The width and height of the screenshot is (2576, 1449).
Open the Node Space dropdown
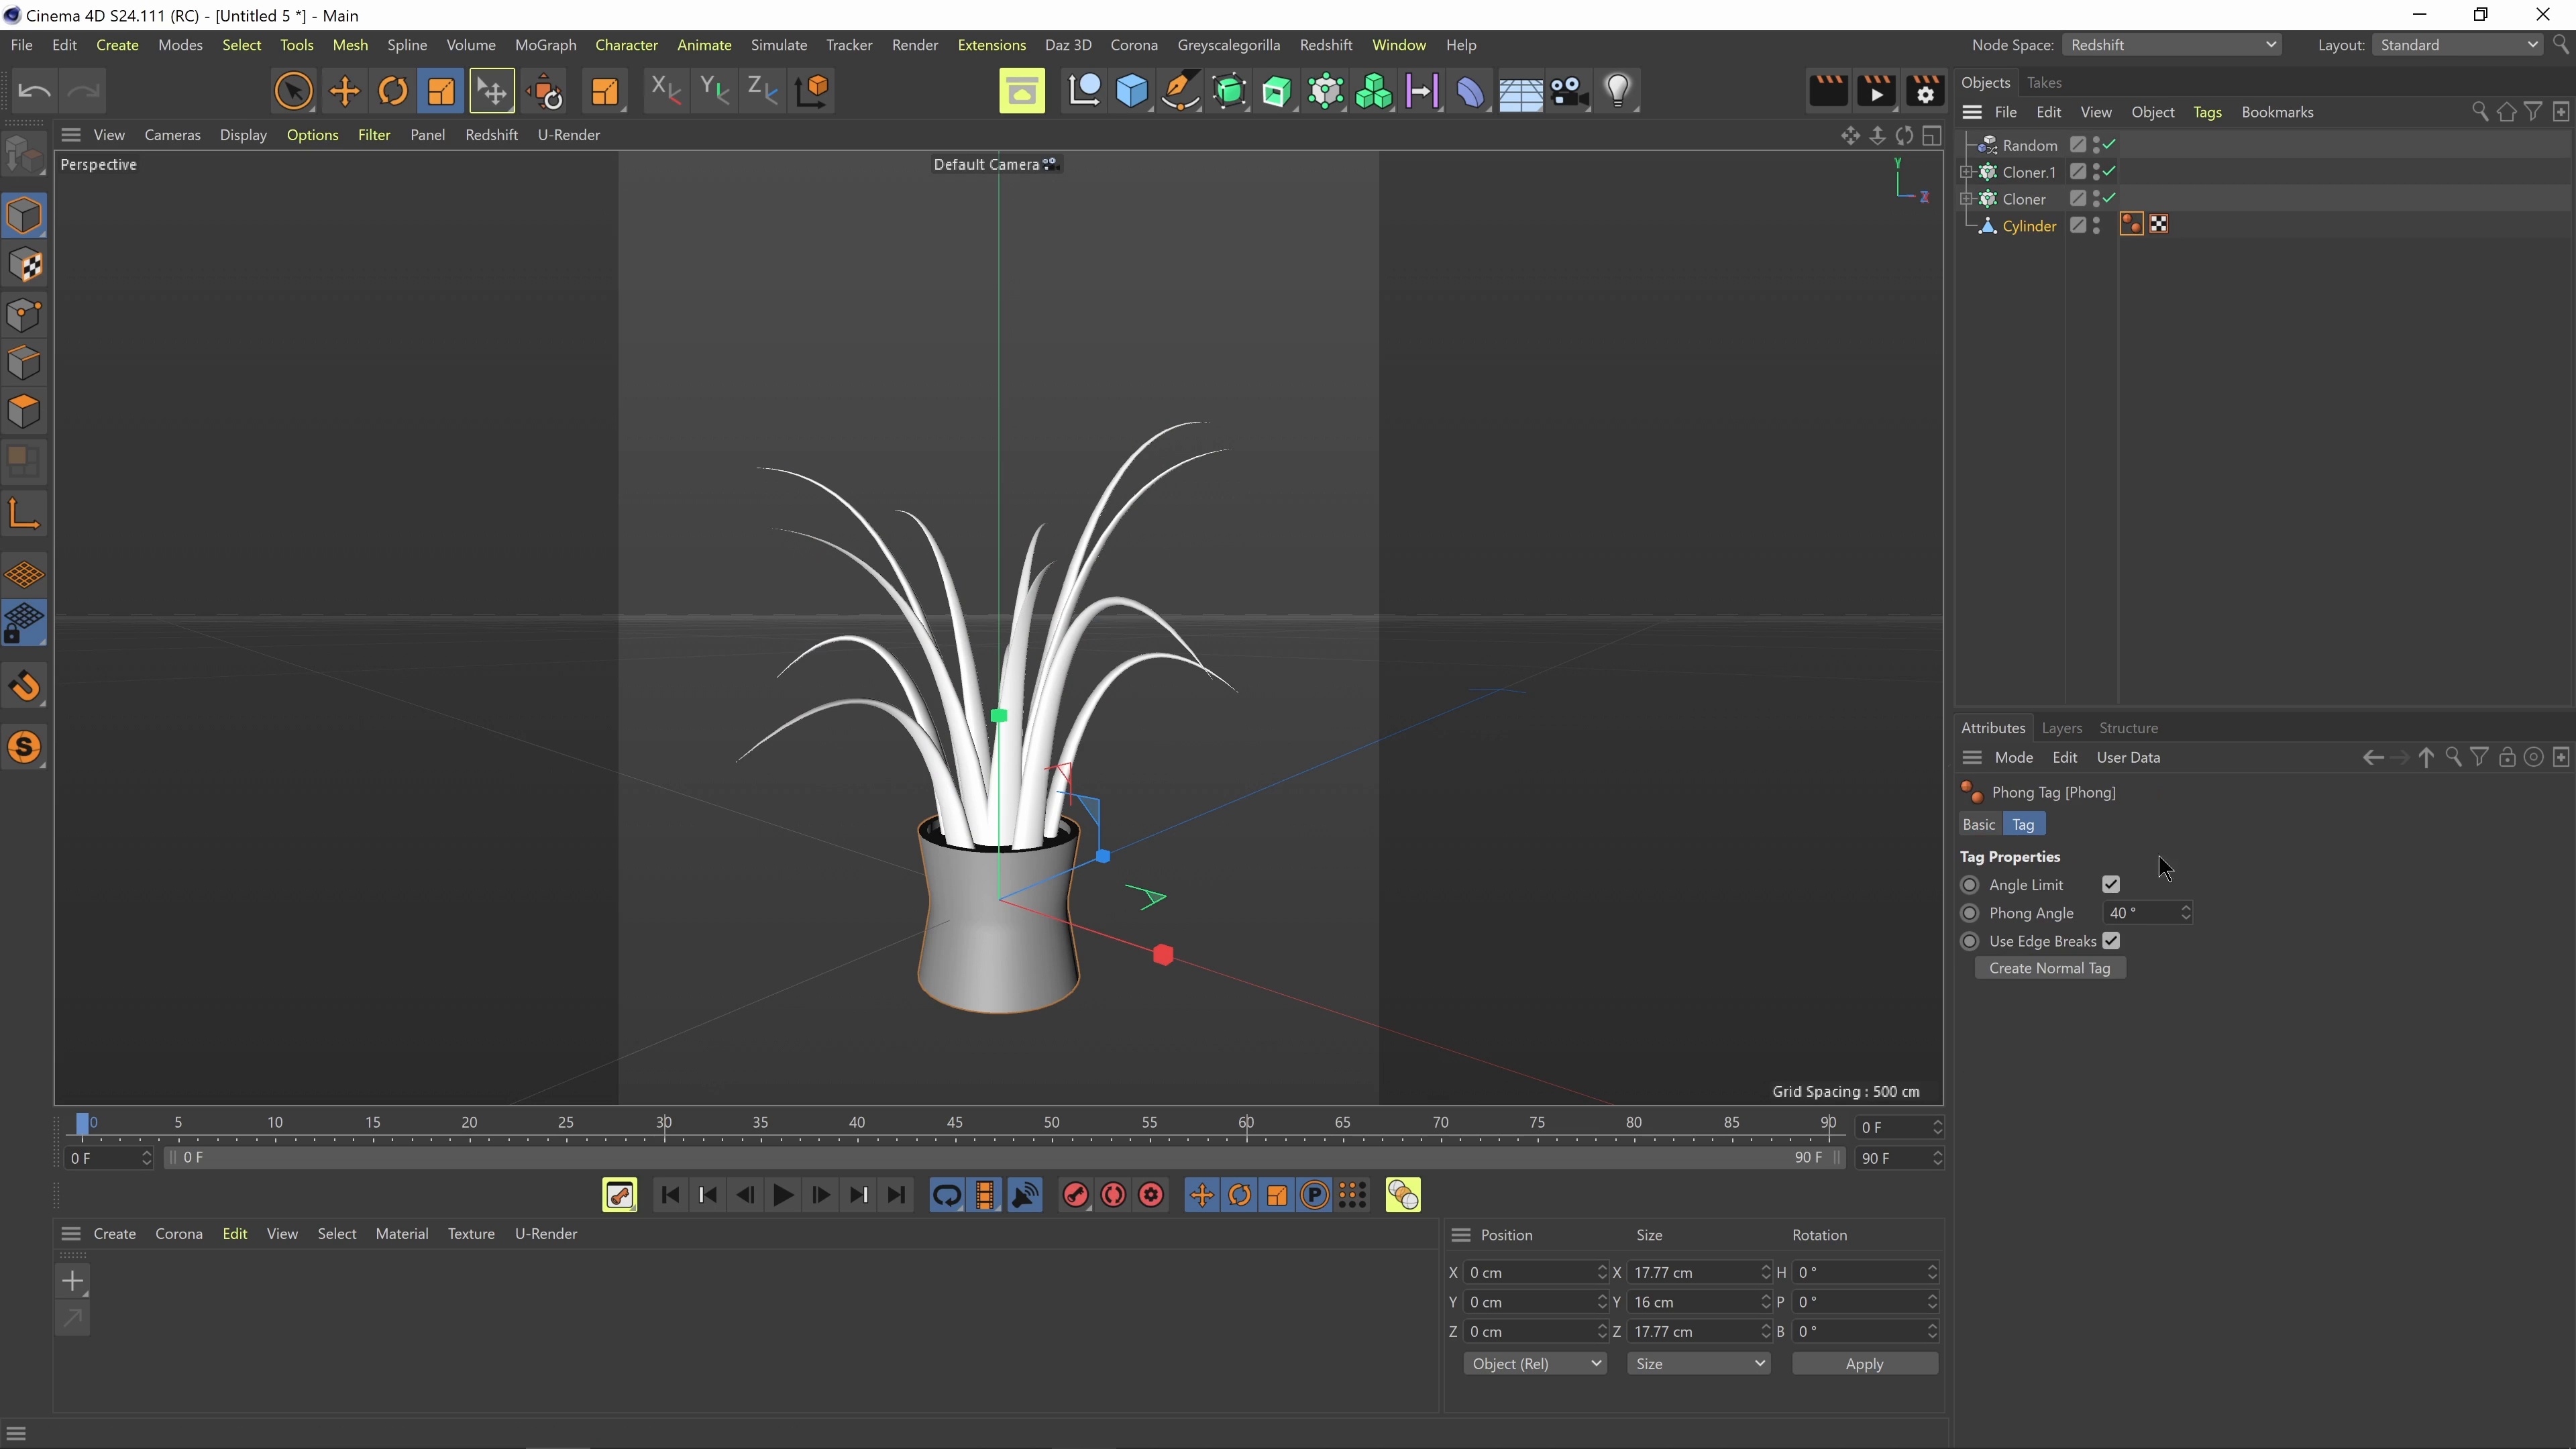[x=2171, y=45]
